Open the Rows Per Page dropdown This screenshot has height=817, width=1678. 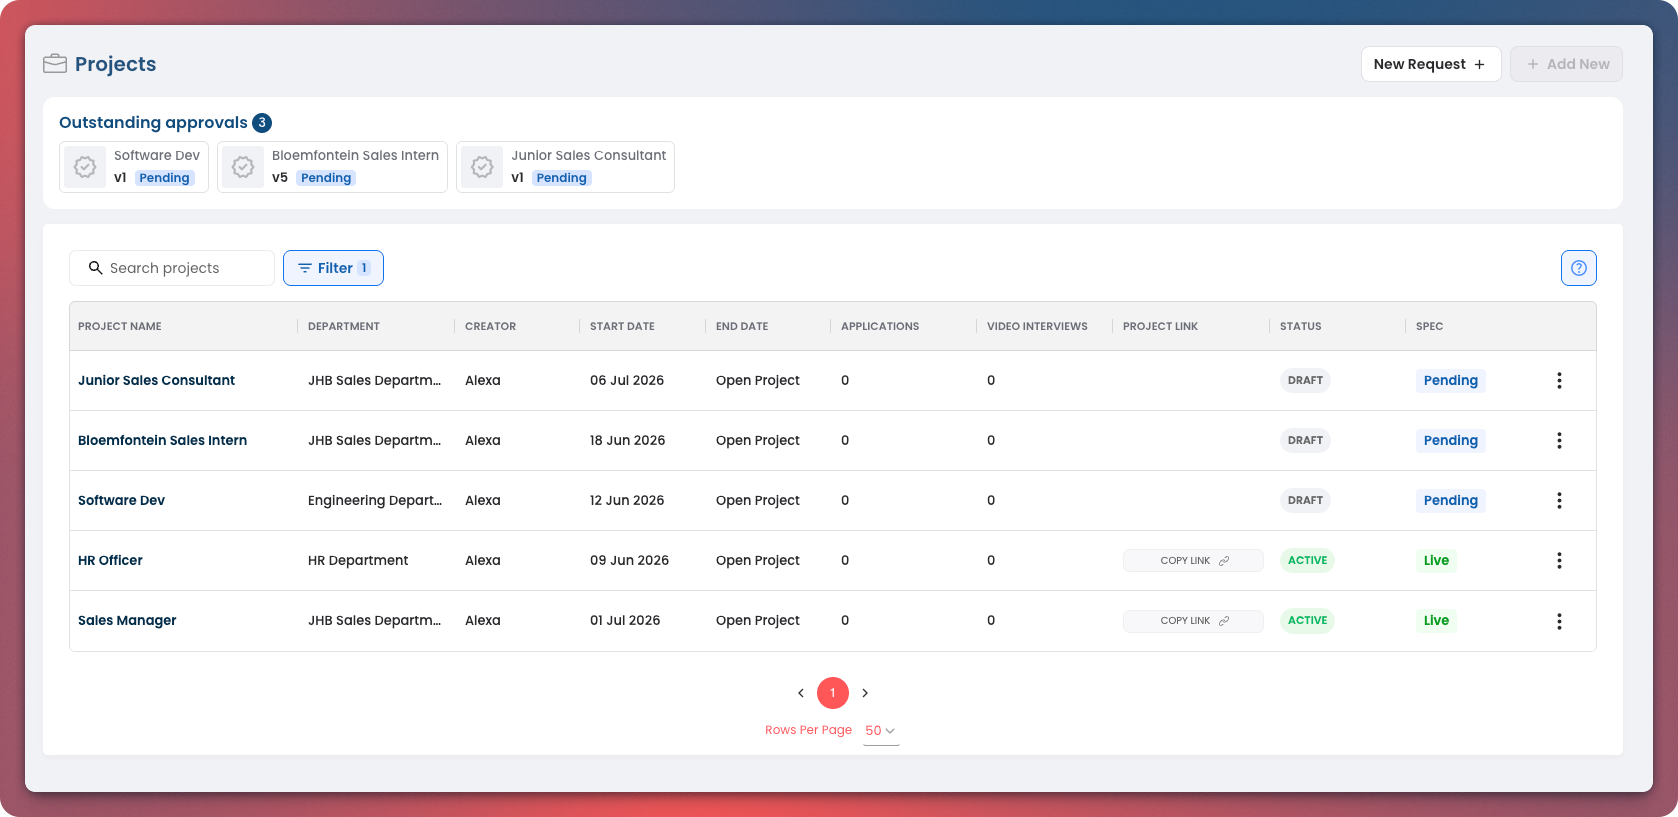881,731
